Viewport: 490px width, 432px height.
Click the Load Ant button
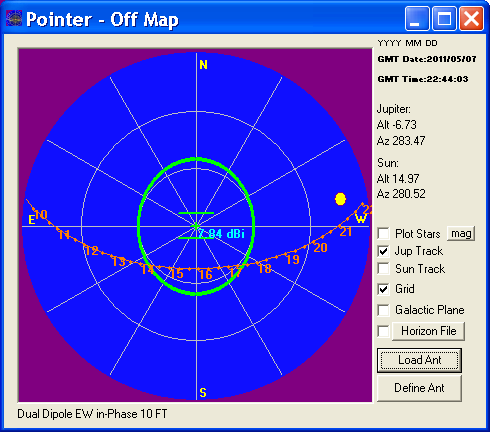click(419, 360)
